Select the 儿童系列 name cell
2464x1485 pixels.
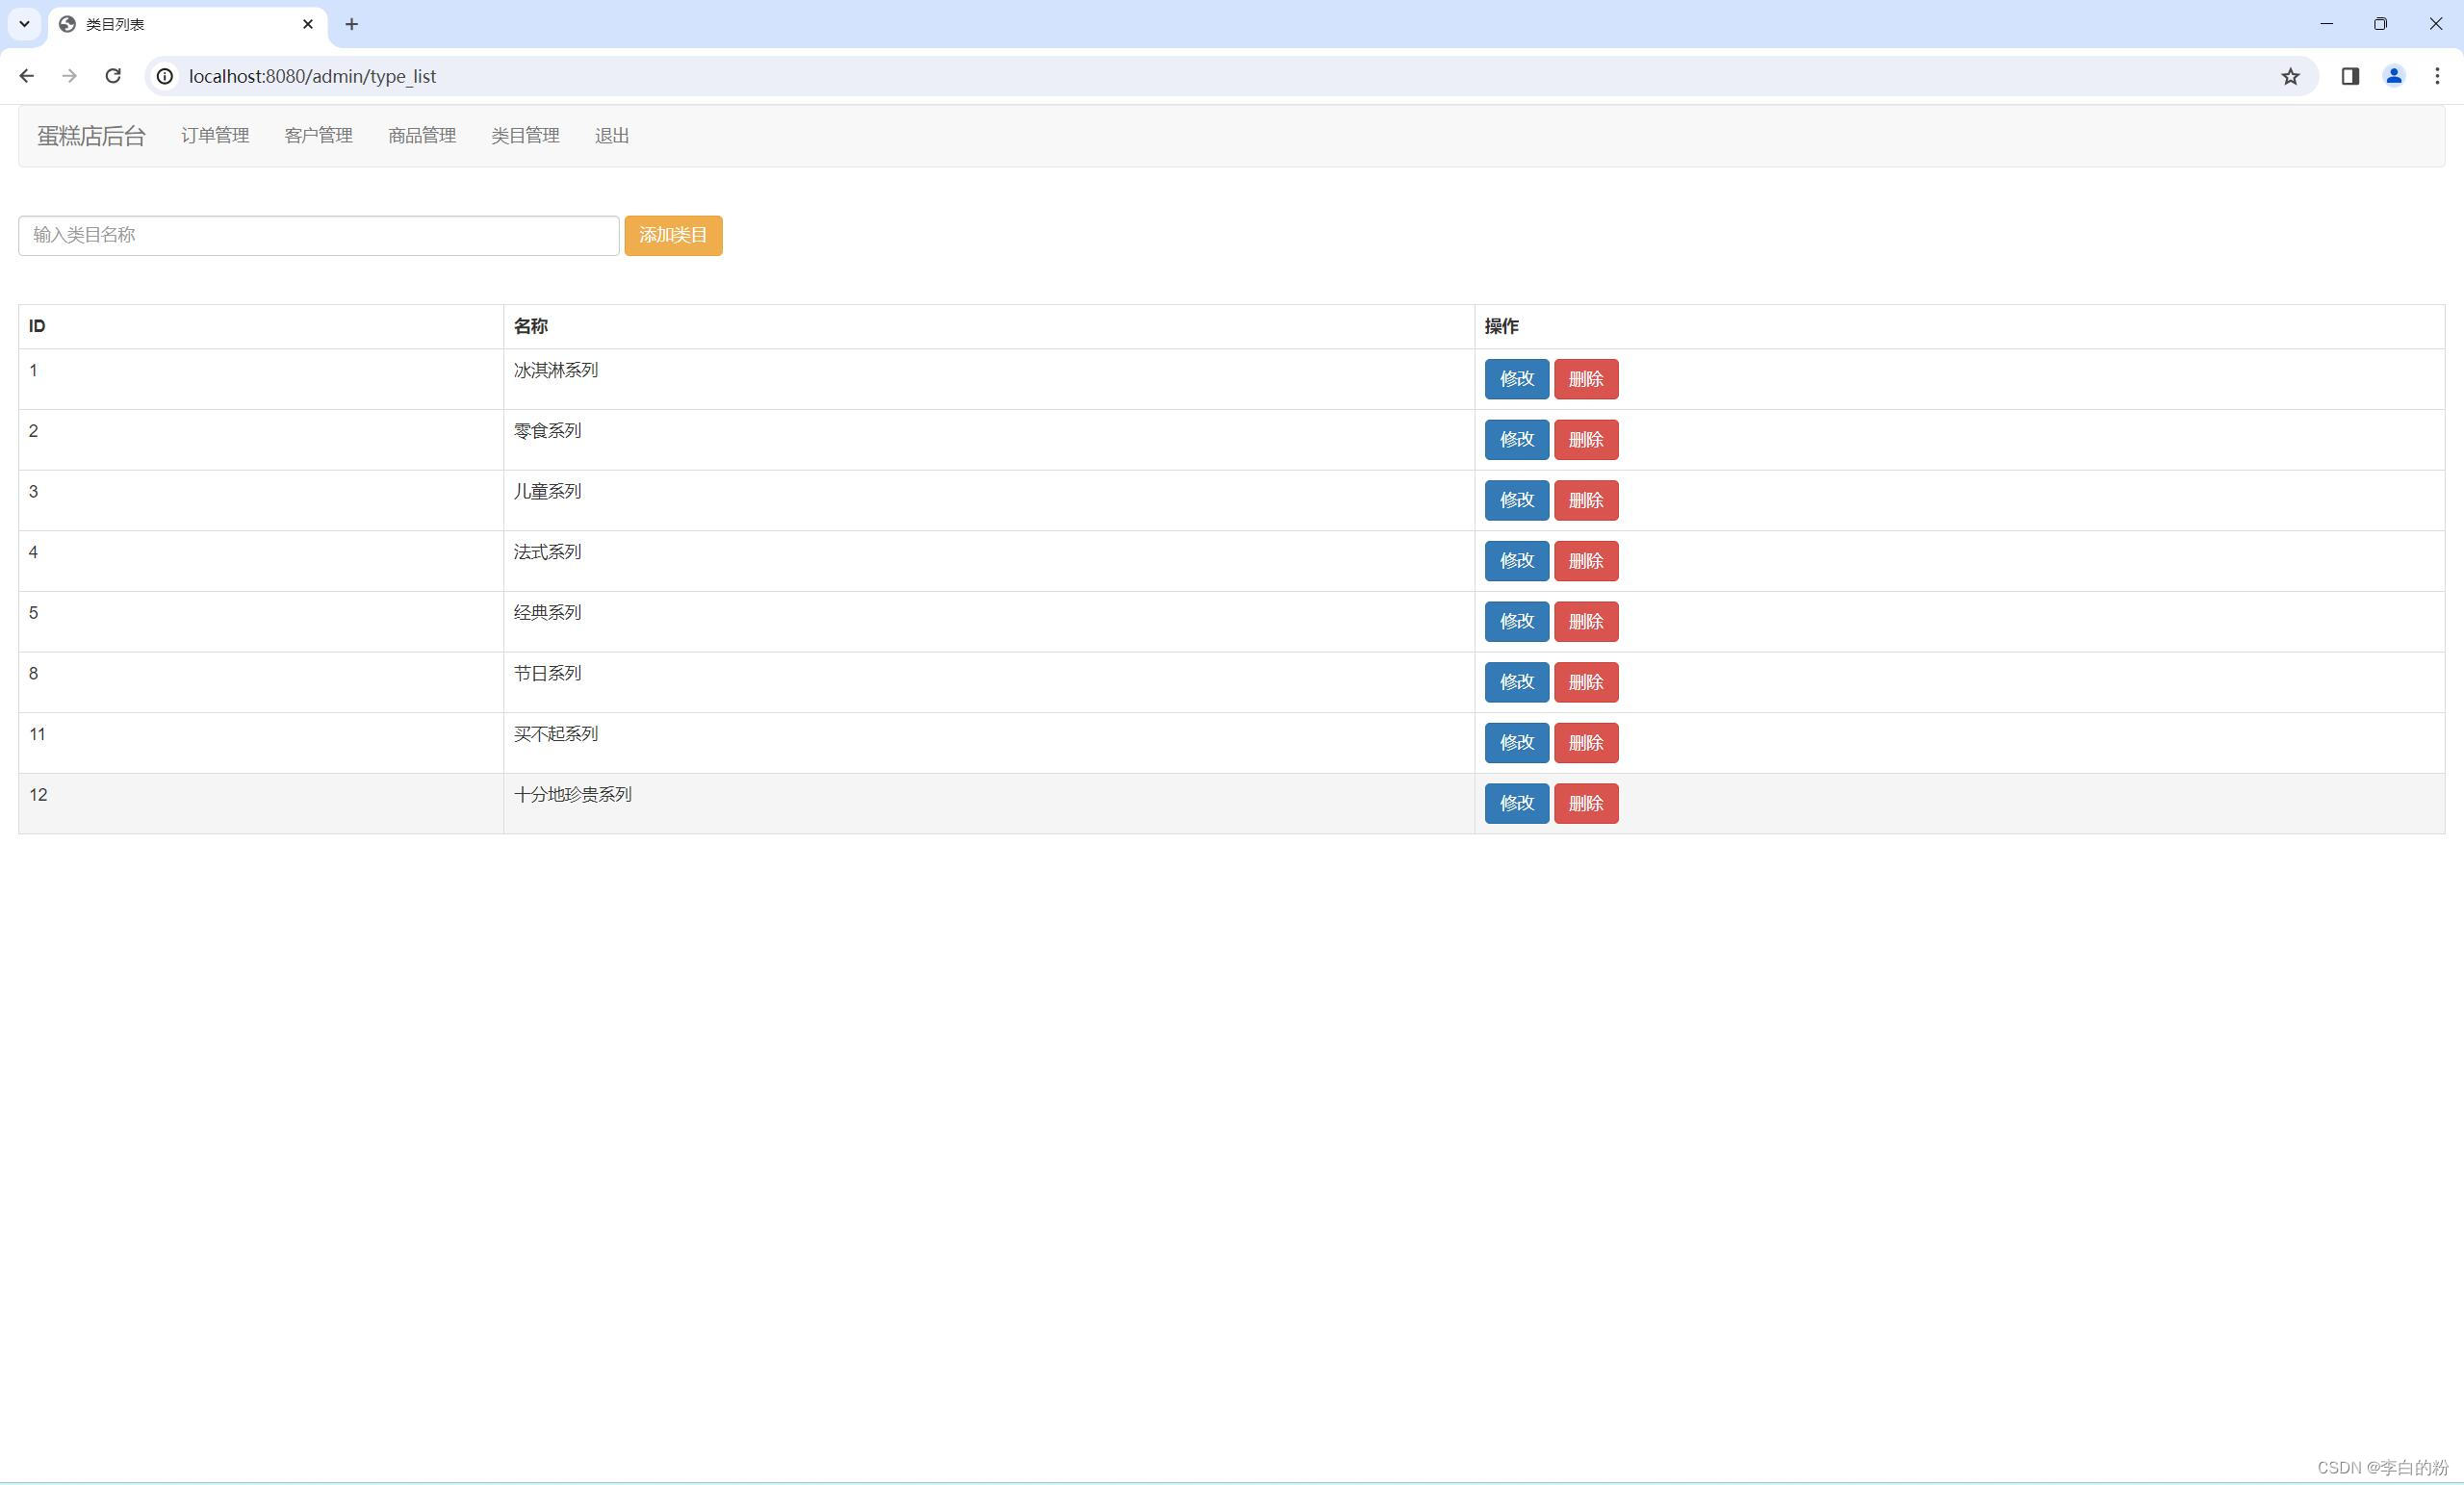click(x=989, y=501)
